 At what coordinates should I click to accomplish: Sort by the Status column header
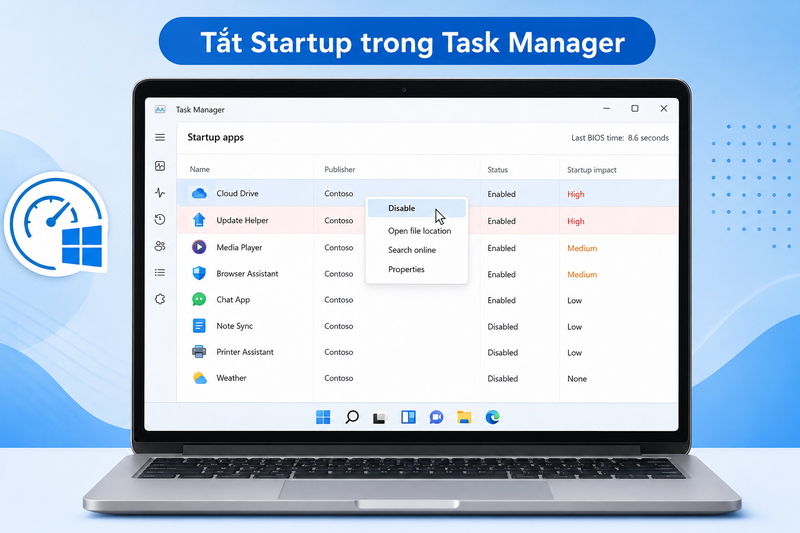(x=497, y=170)
